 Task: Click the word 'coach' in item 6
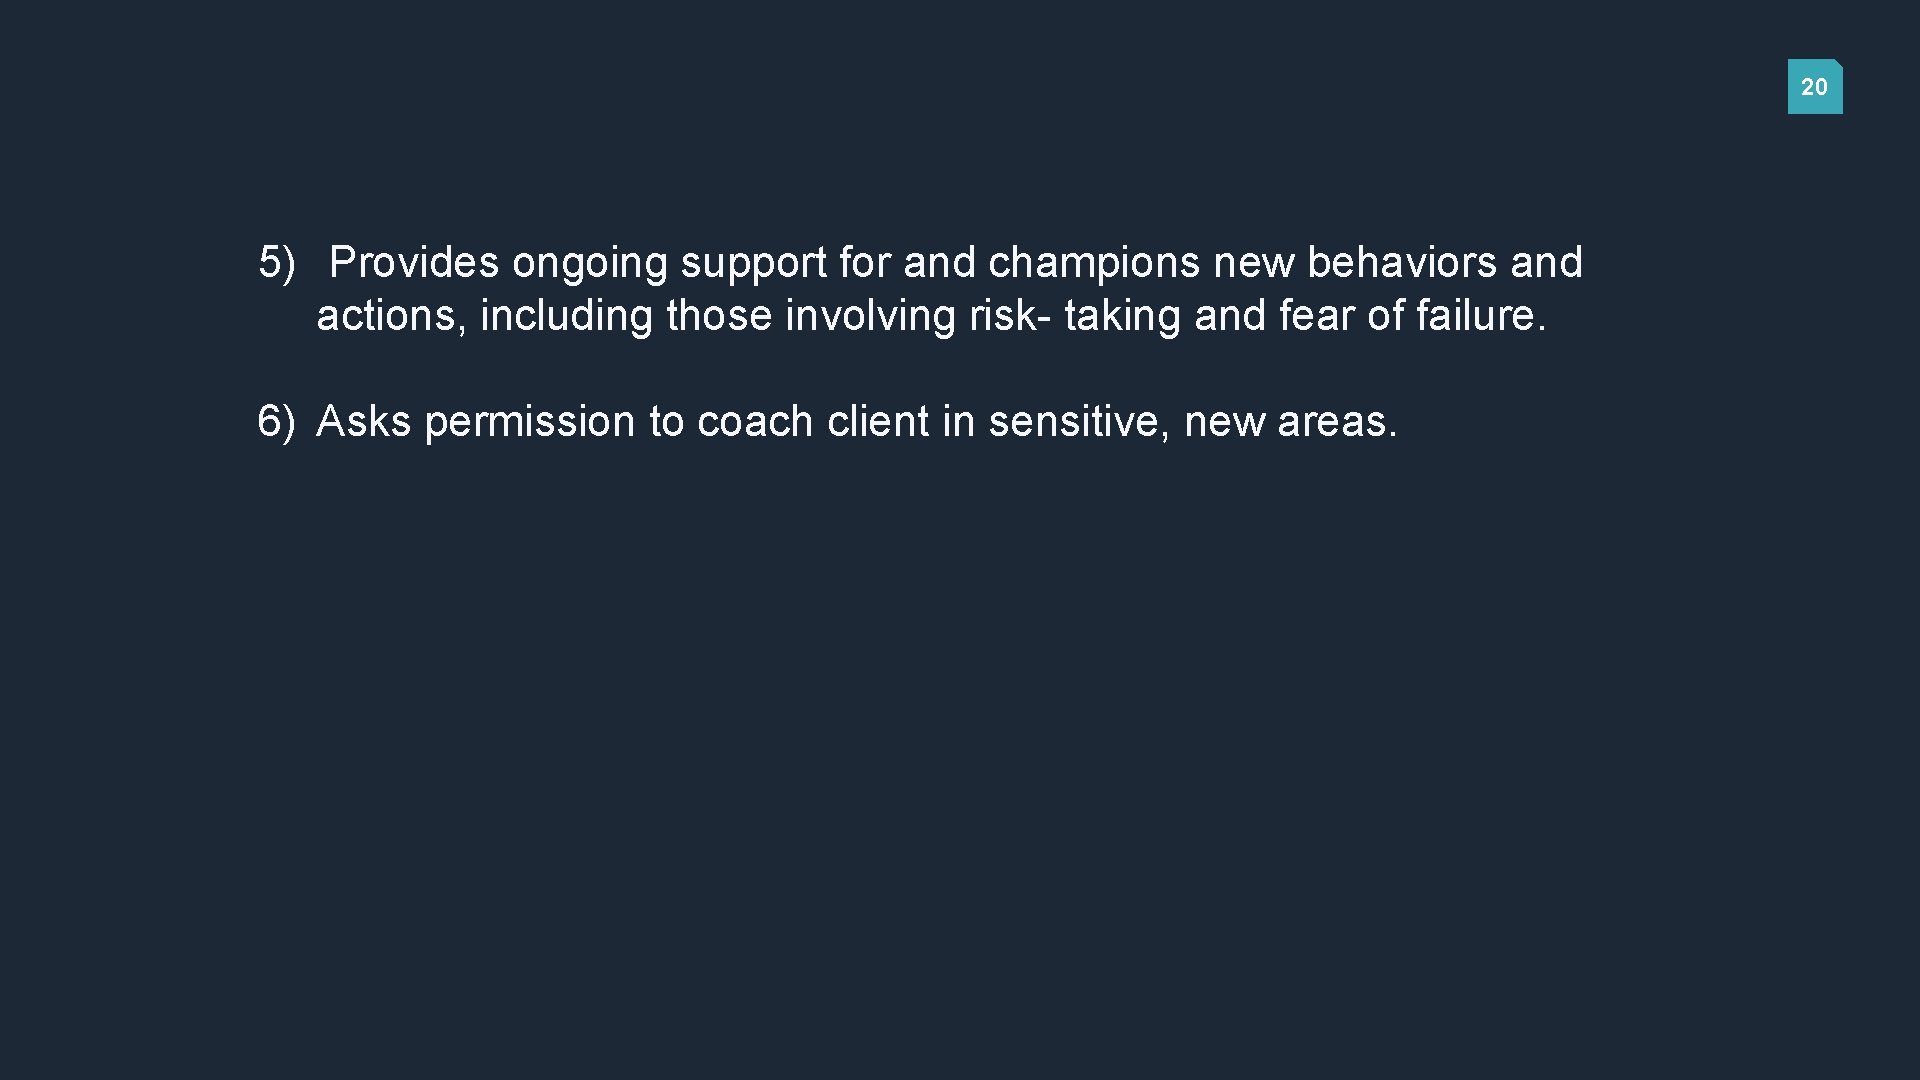click(x=755, y=421)
